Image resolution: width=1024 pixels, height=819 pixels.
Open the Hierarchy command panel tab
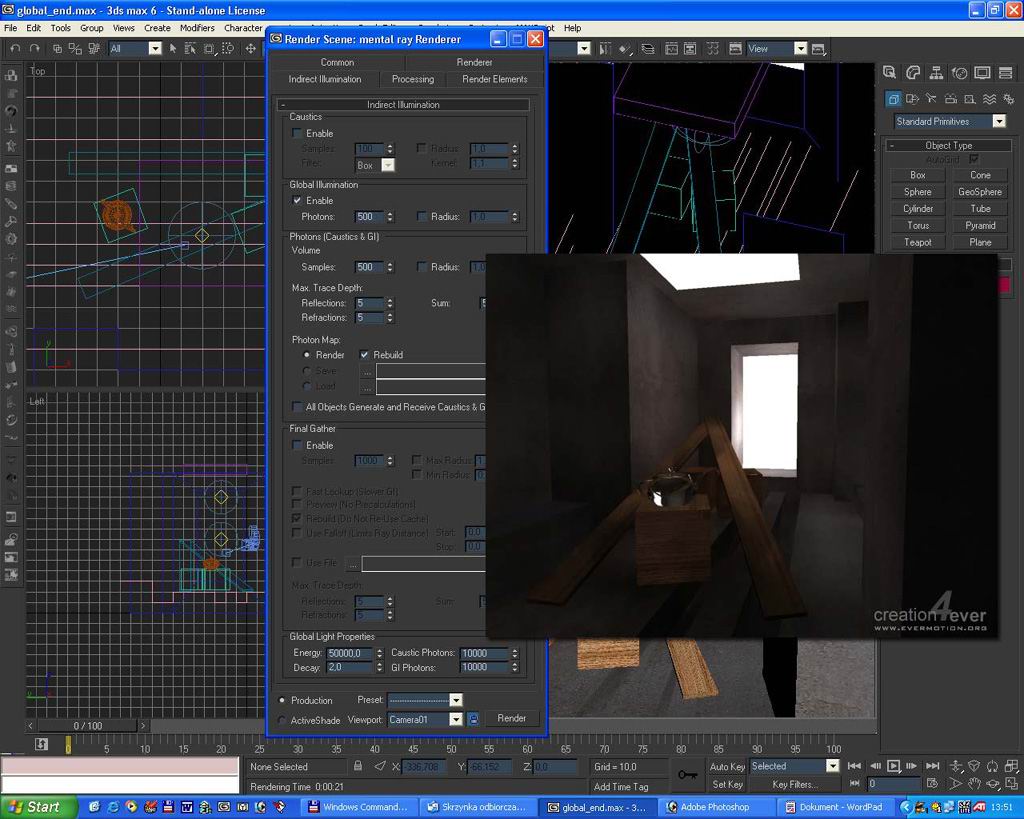pos(936,73)
